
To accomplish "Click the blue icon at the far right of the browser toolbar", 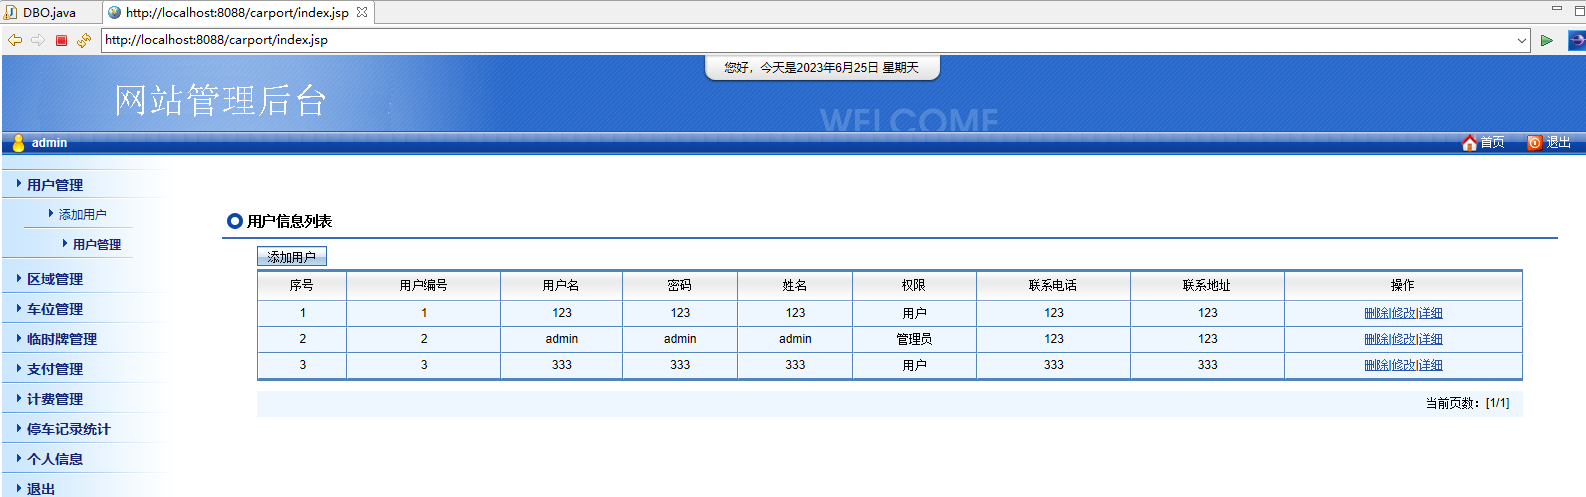I will 1577,40.
